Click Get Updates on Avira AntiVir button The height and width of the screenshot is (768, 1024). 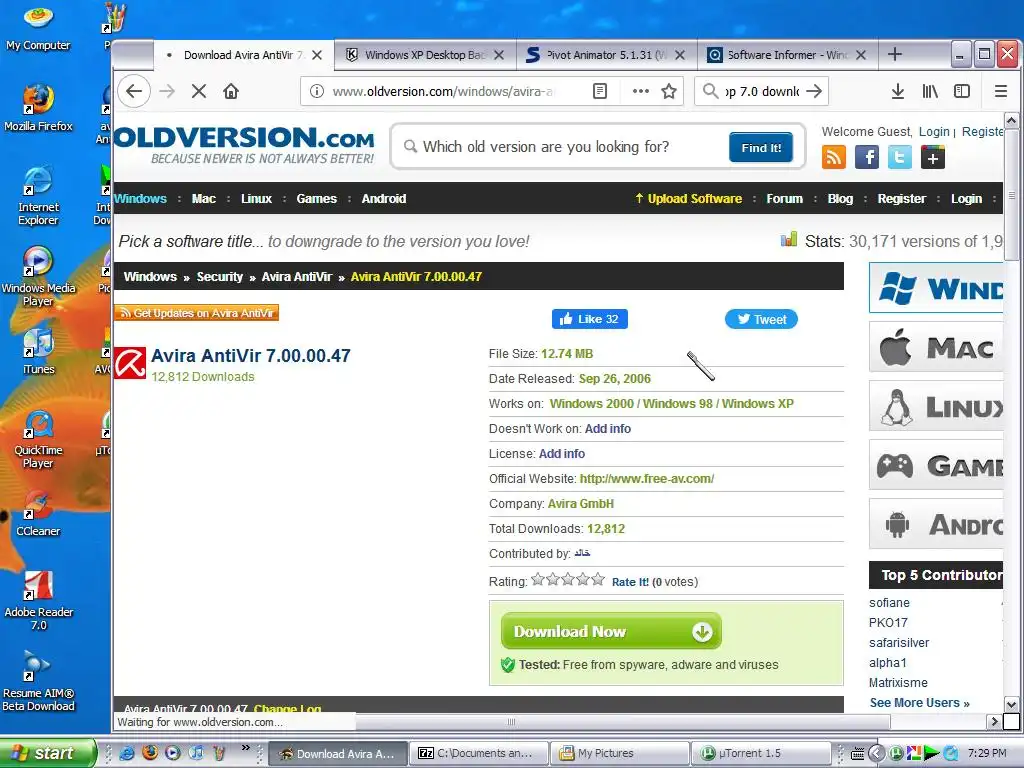(x=197, y=313)
